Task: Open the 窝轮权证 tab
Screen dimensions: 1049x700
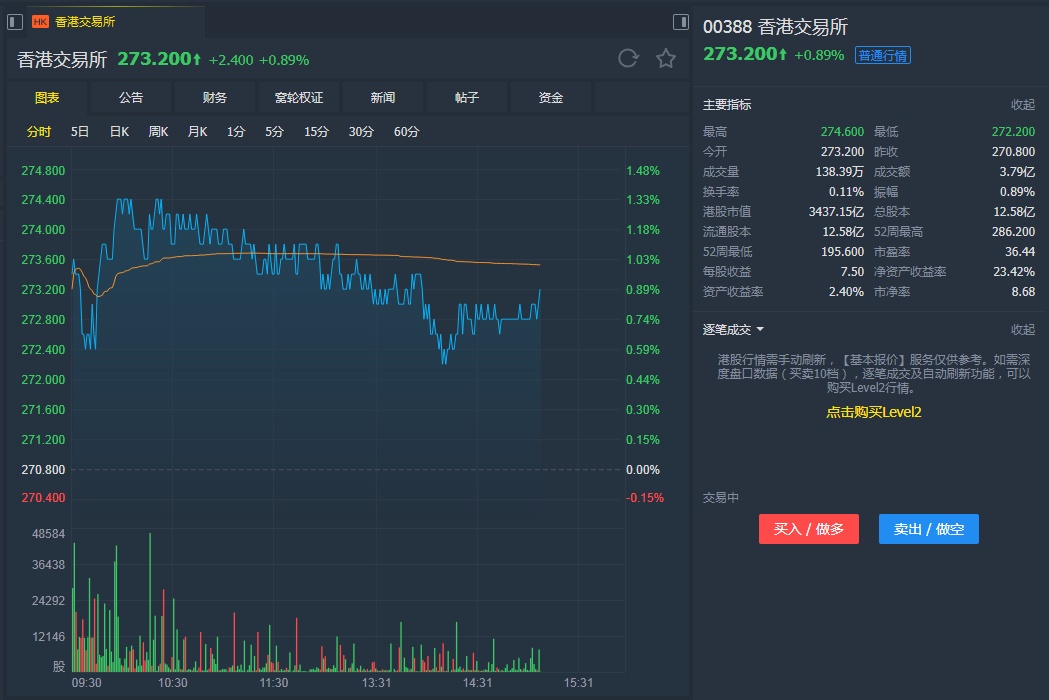Action: pyautogui.click(x=299, y=97)
